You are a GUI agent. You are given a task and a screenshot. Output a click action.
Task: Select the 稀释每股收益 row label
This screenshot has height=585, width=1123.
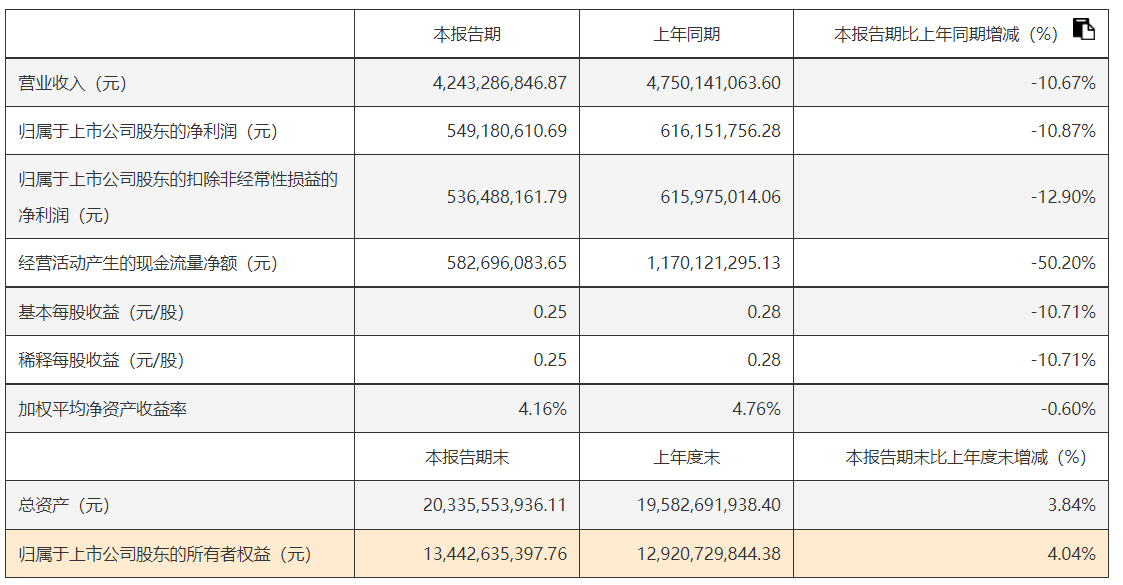[x=101, y=360]
